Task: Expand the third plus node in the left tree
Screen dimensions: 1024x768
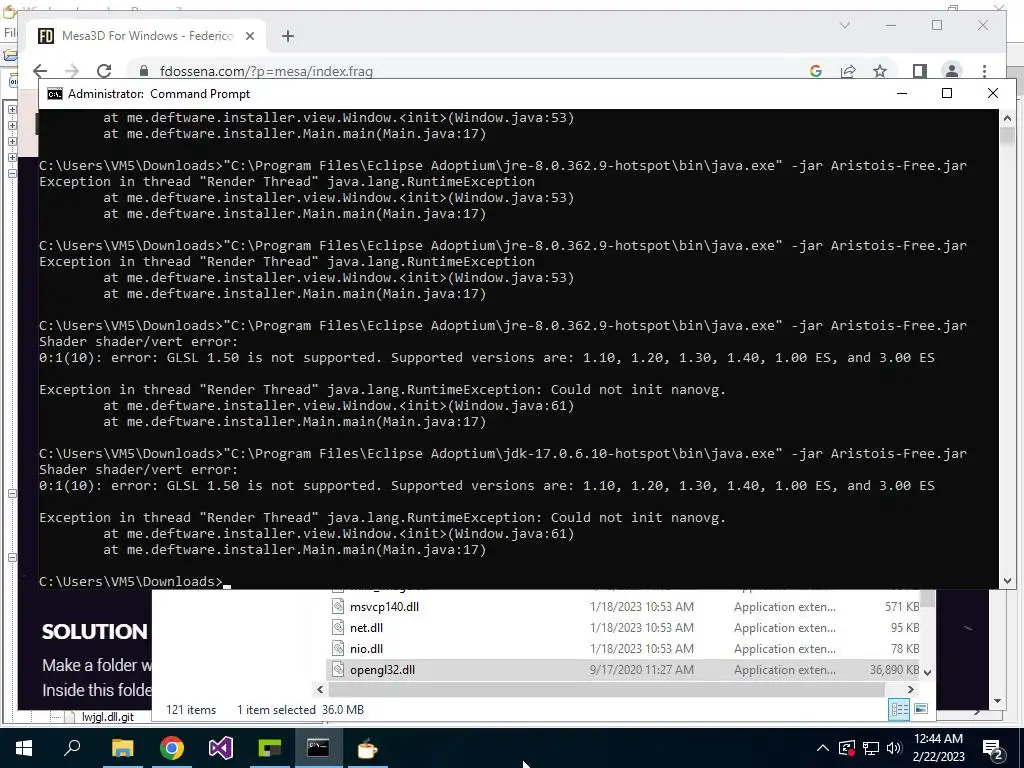Action: coord(12,141)
